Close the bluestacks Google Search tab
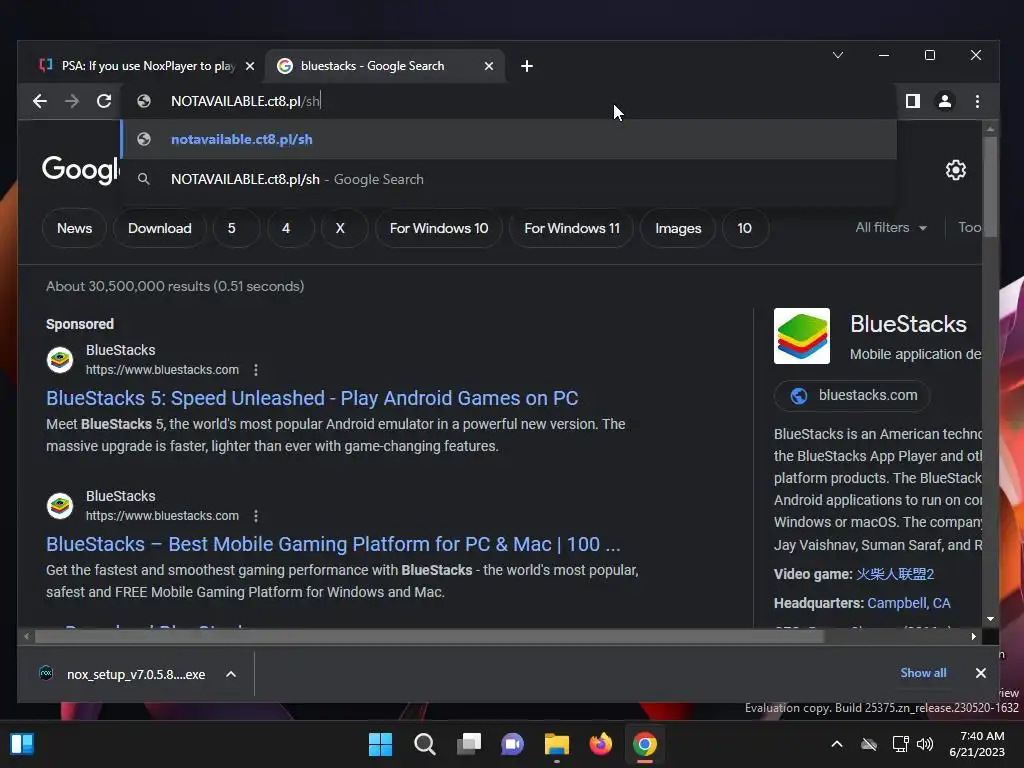The width and height of the screenshot is (1024, 768). click(x=488, y=66)
